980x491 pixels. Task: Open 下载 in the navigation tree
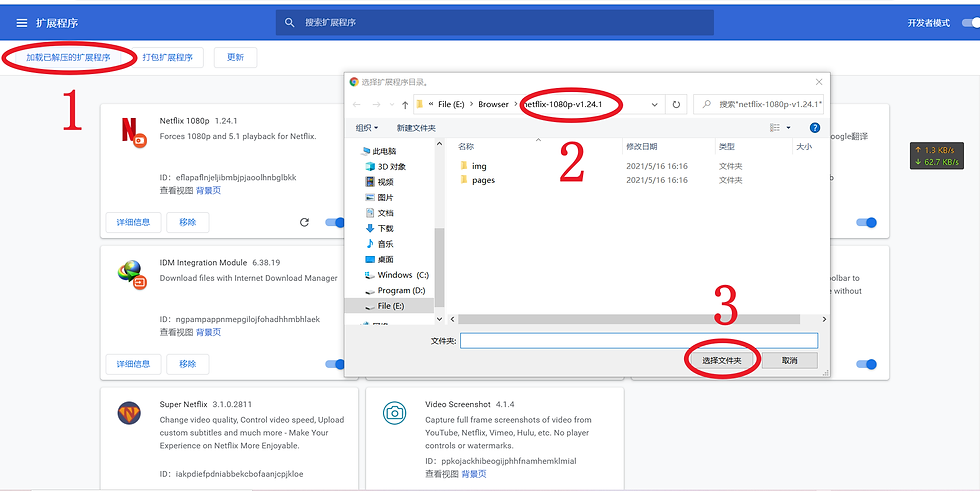tap(379, 228)
